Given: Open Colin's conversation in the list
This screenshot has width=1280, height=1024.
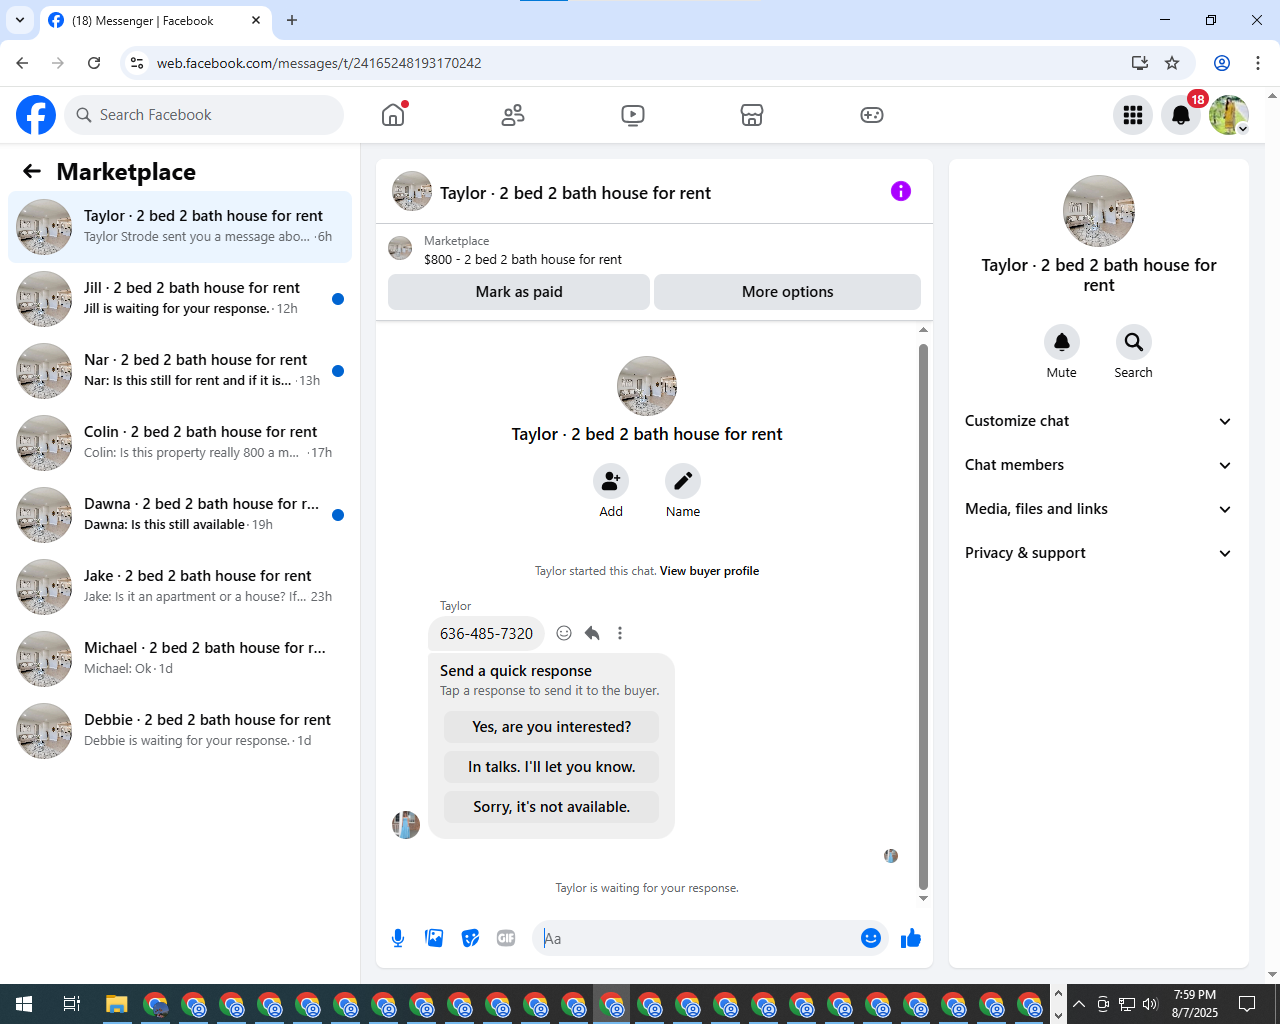Looking at the screenshot, I should pyautogui.click(x=180, y=443).
